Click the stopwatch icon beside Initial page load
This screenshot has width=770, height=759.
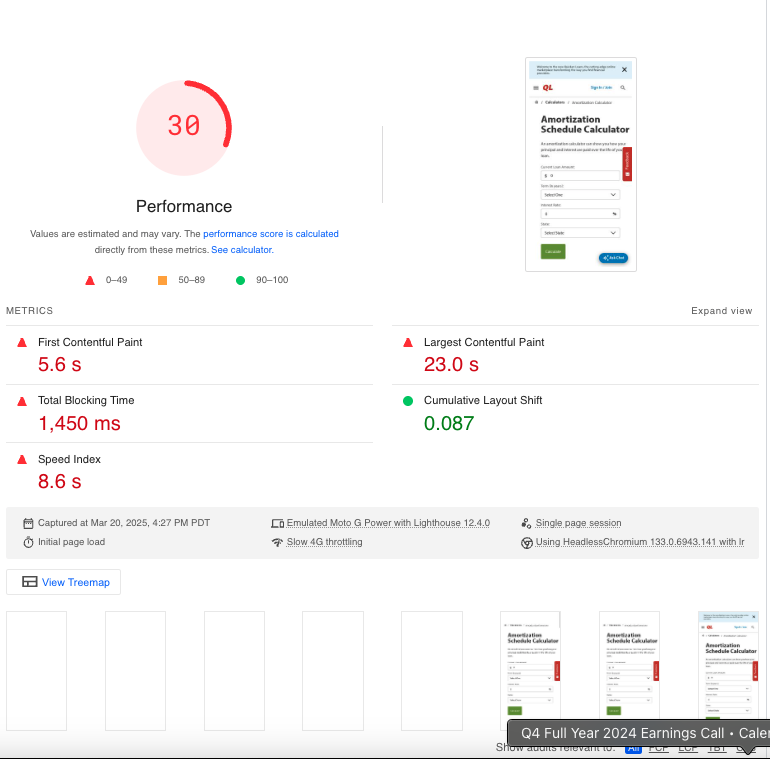click(29, 542)
